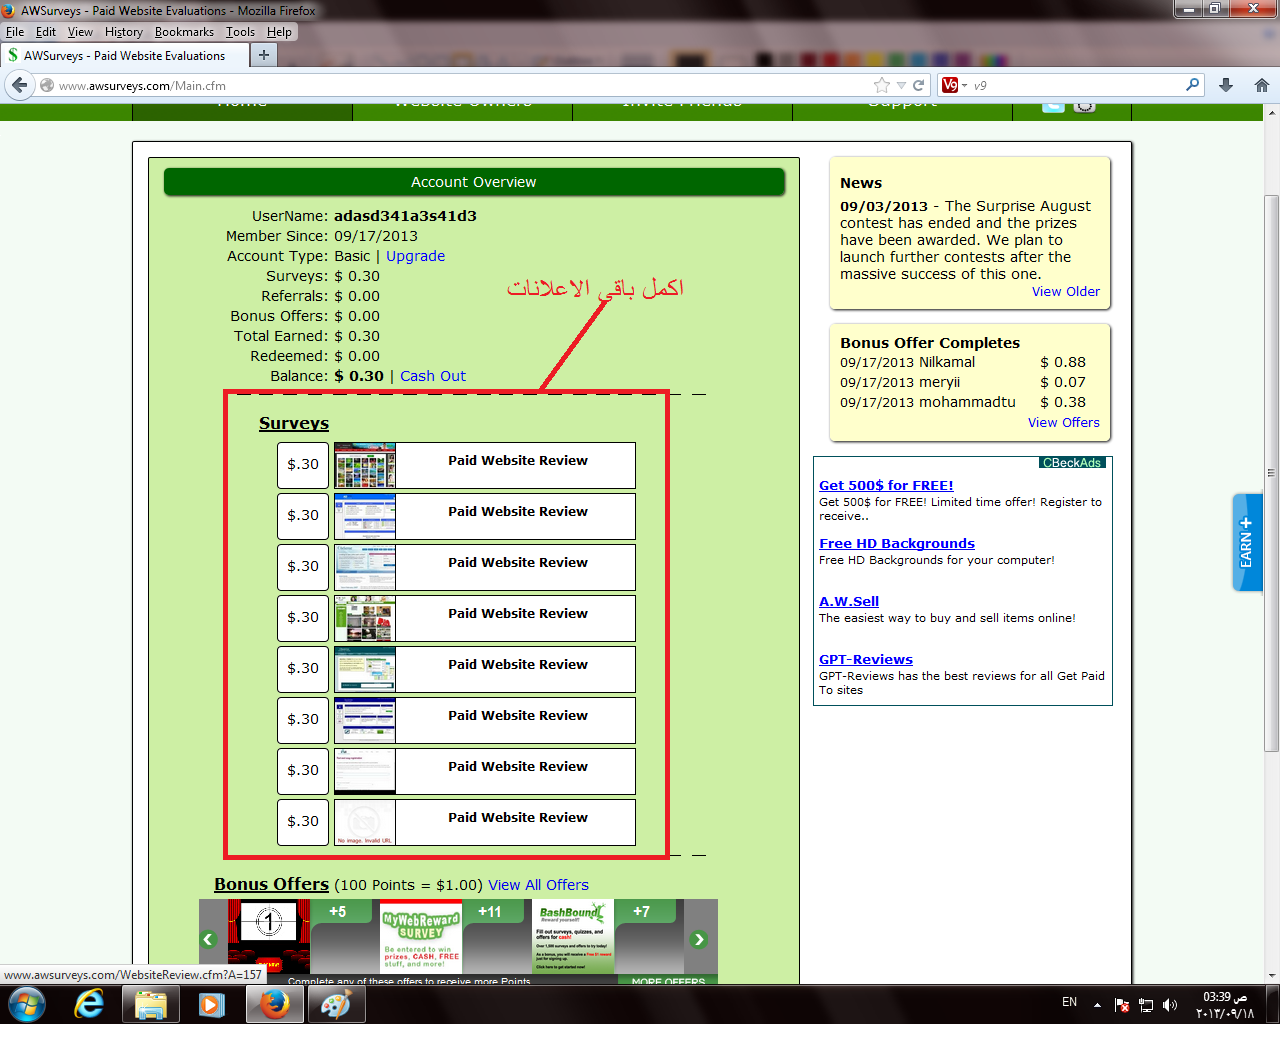Show hidden tray icons arrow

pos(1097,1004)
